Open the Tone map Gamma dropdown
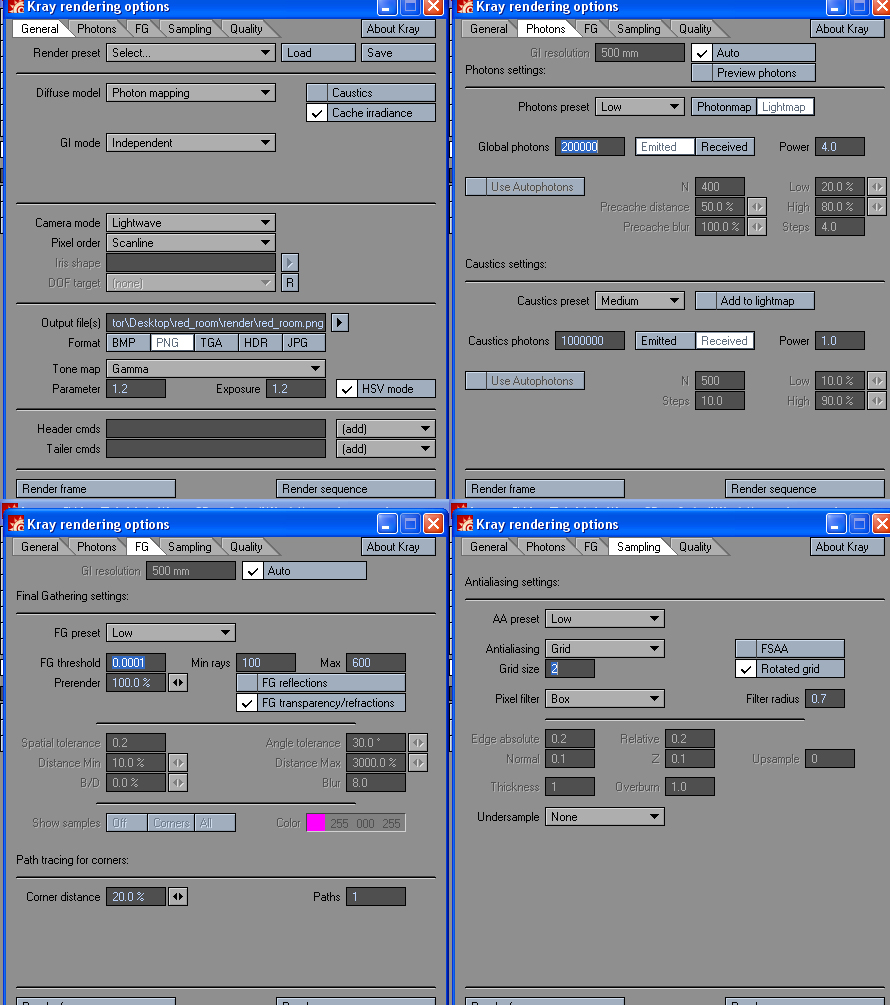The image size is (890, 1005). pyautogui.click(x=215, y=369)
